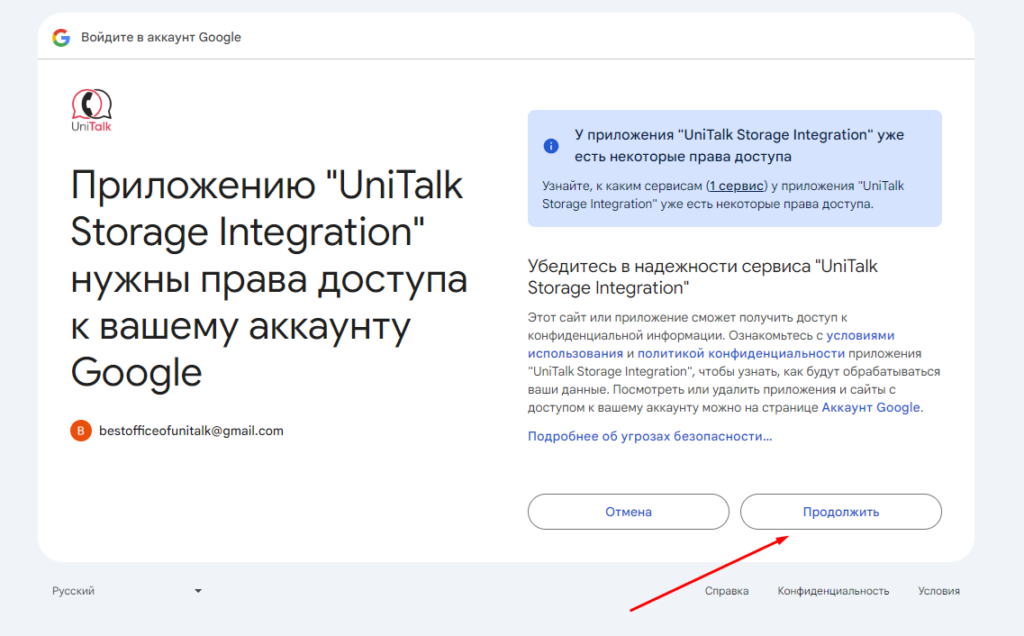The image size is (1024, 636).
Task: Click the arrow of the Русский dropdown
Action: pyautogui.click(x=198, y=591)
